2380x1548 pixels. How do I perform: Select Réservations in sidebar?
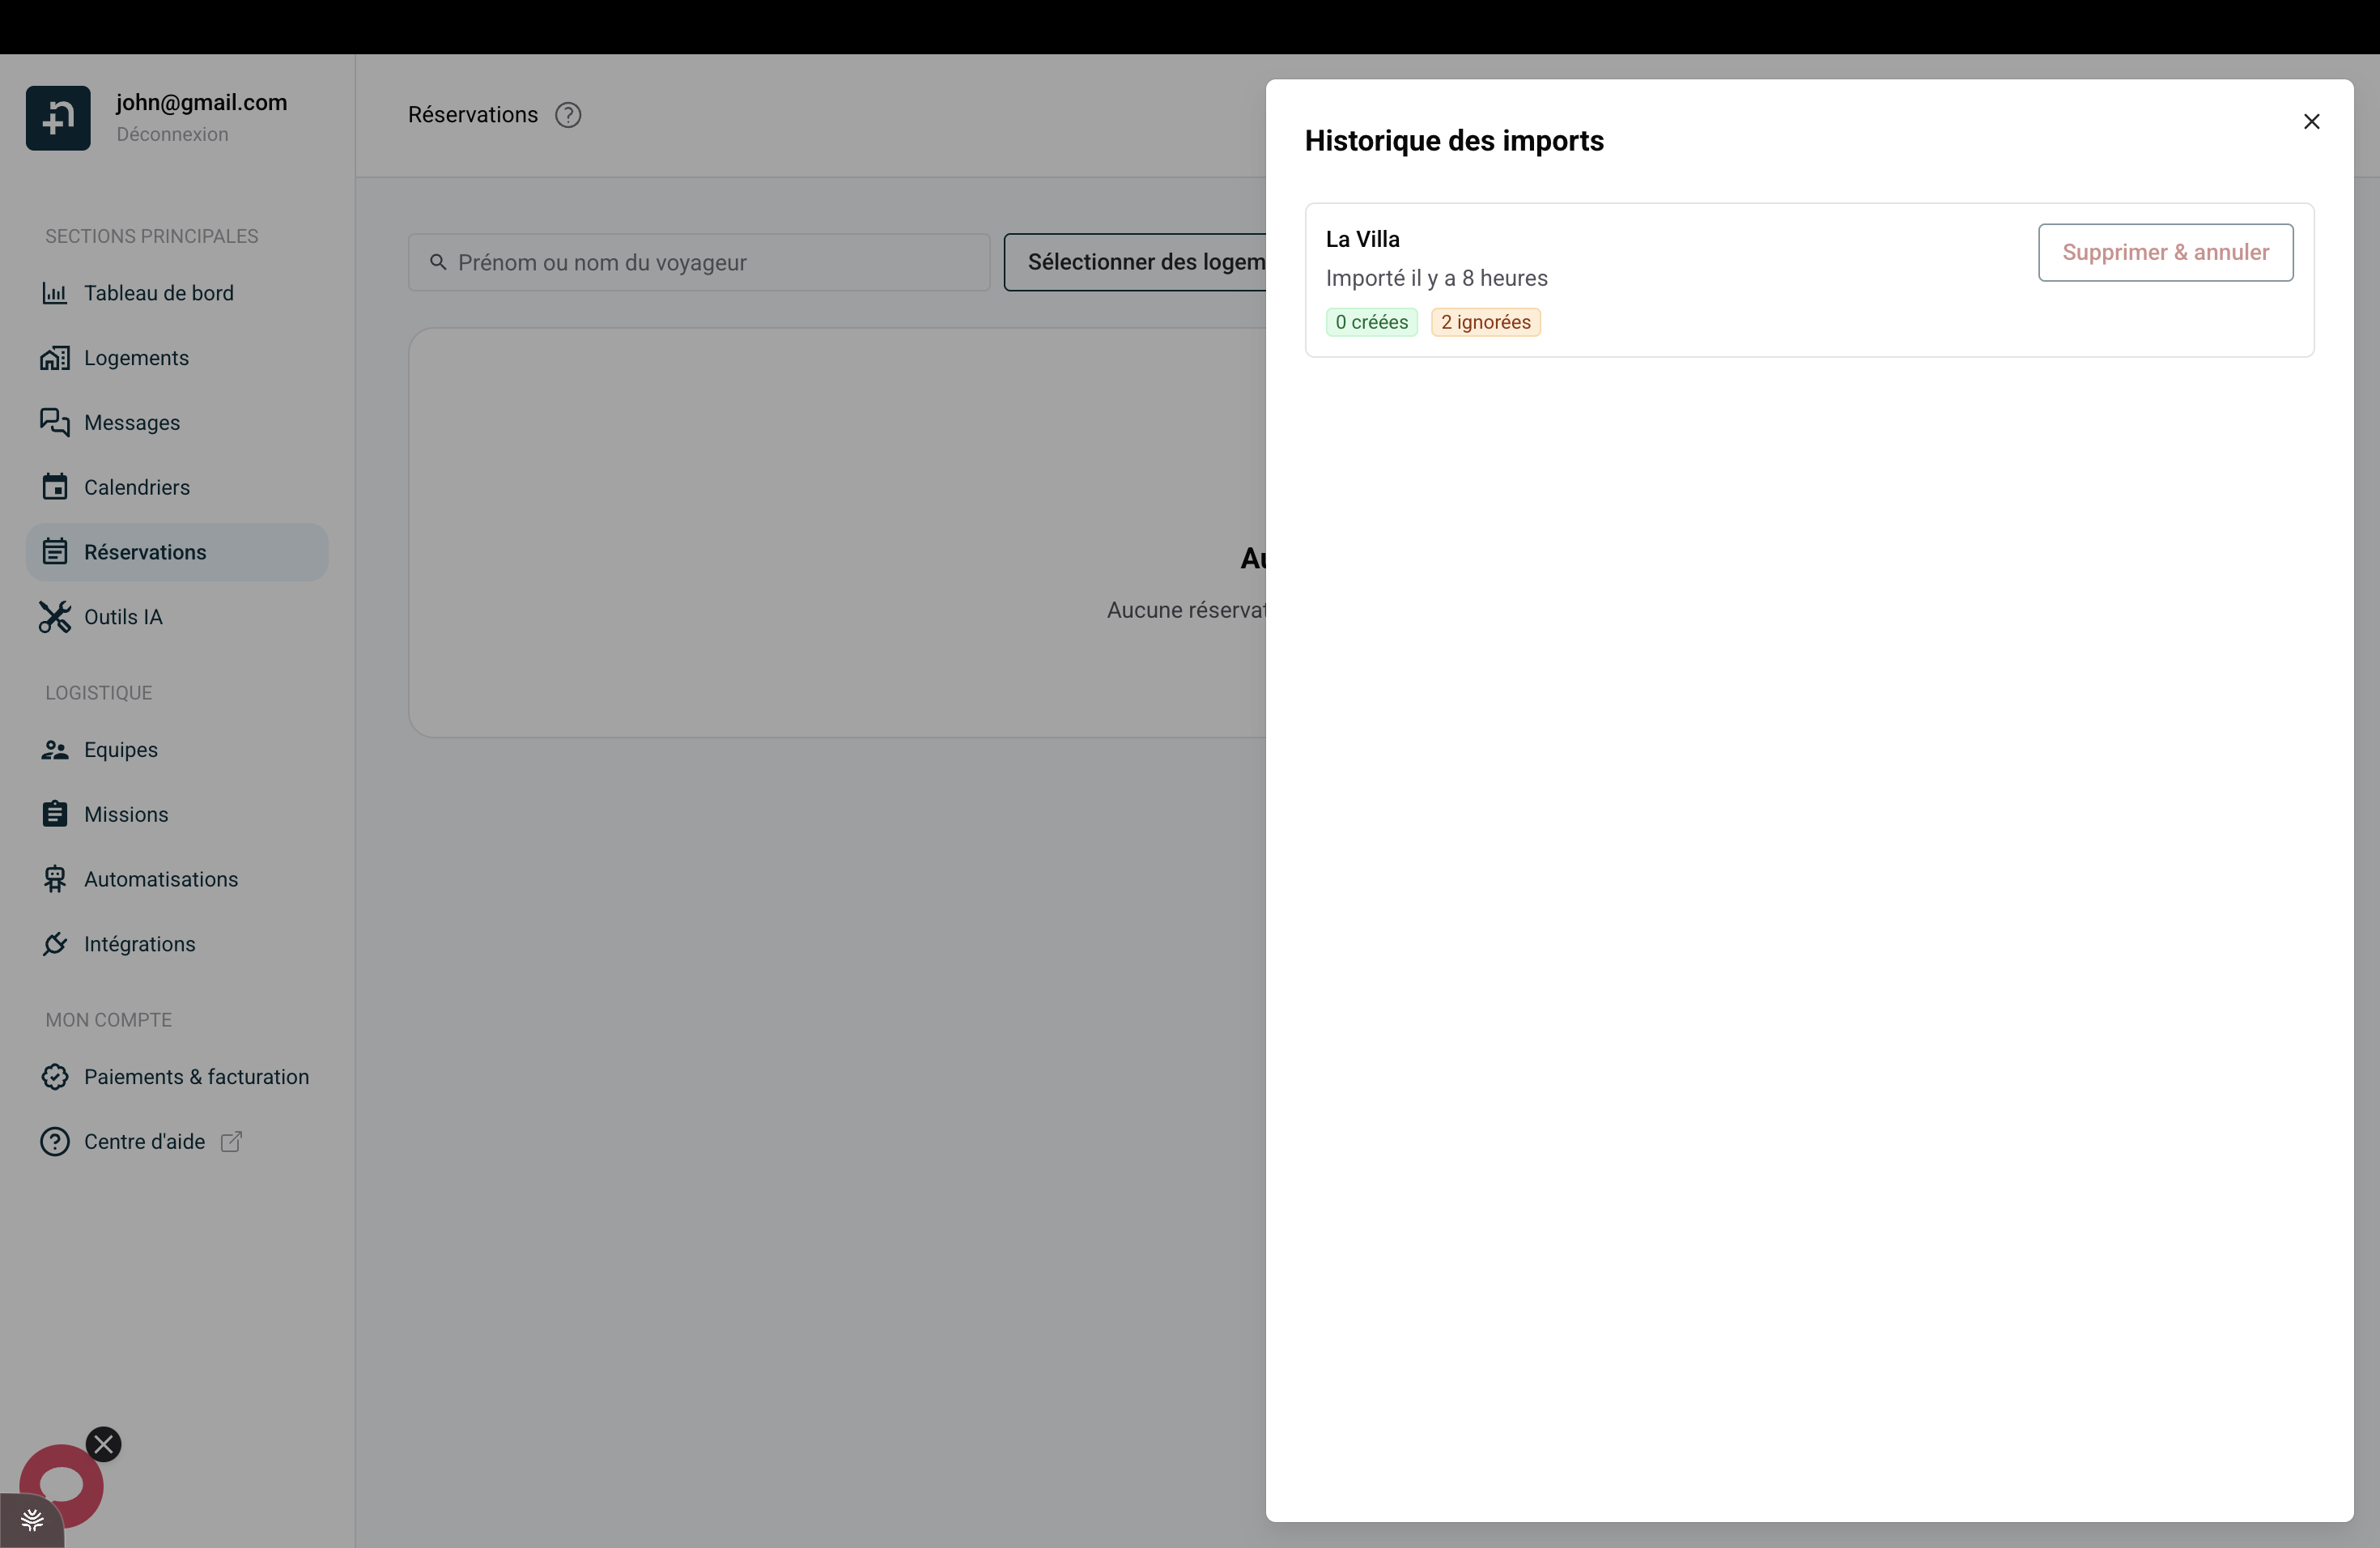[x=177, y=552]
